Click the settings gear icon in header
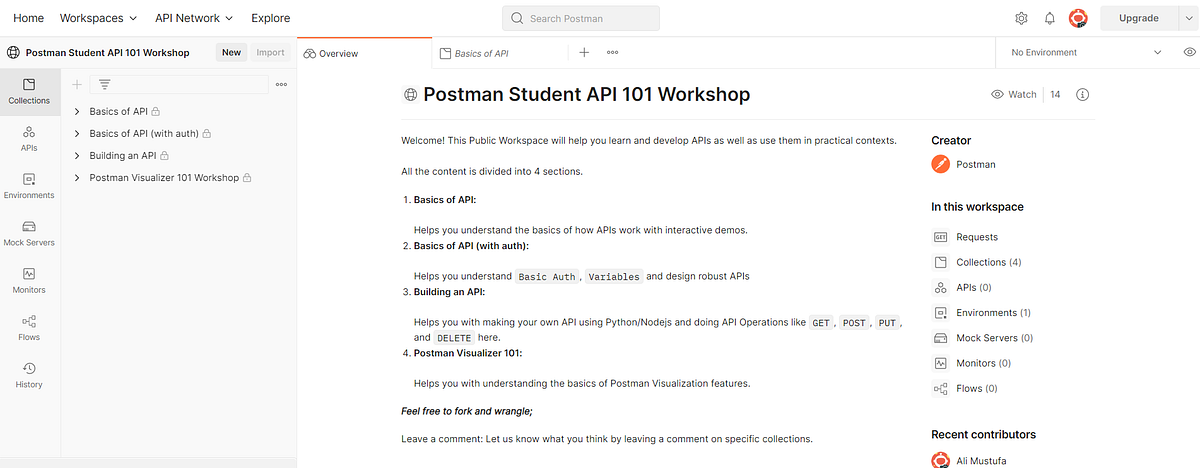 pyautogui.click(x=1021, y=18)
